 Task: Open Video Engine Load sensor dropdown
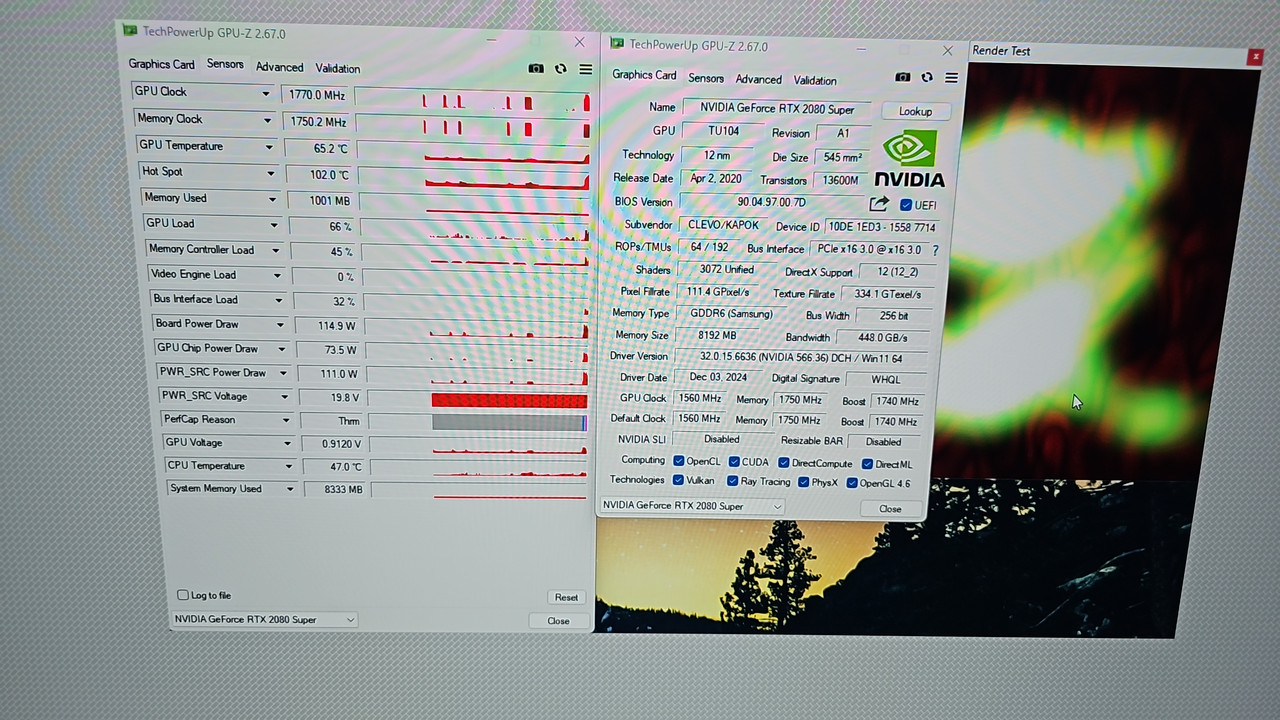coord(277,275)
